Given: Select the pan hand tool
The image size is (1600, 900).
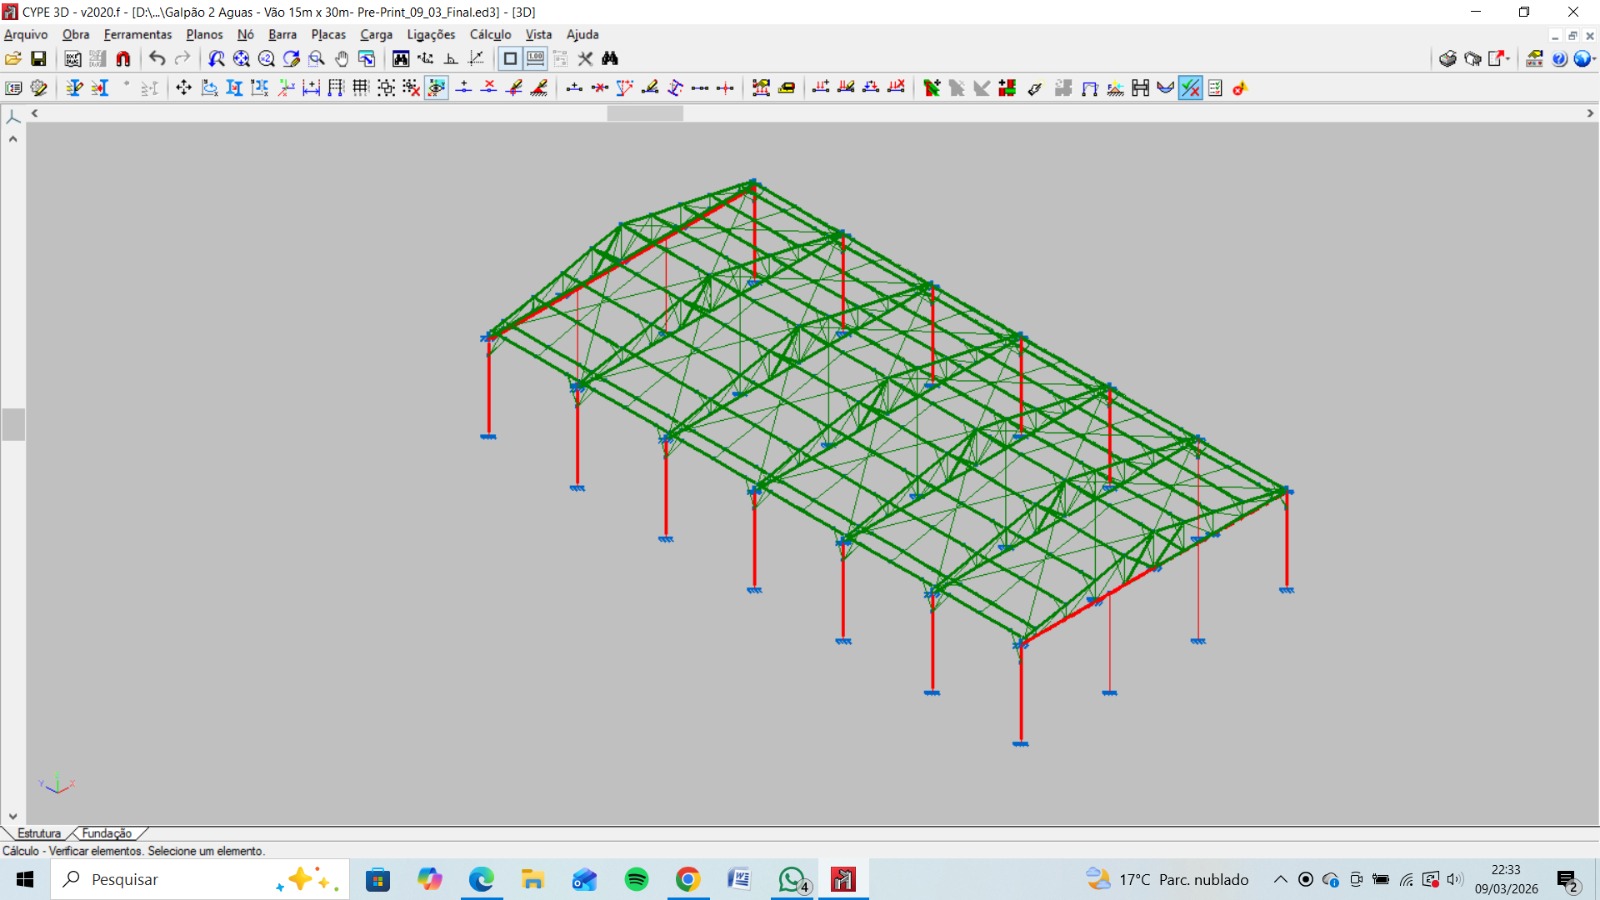Looking at the screenshot, I should pos(342,59).
